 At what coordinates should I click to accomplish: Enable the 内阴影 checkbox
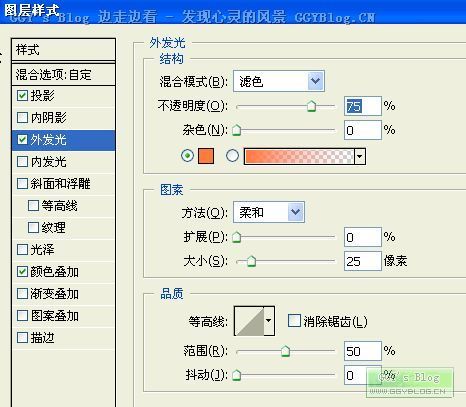pyautogui.click(x=22, y=118)
